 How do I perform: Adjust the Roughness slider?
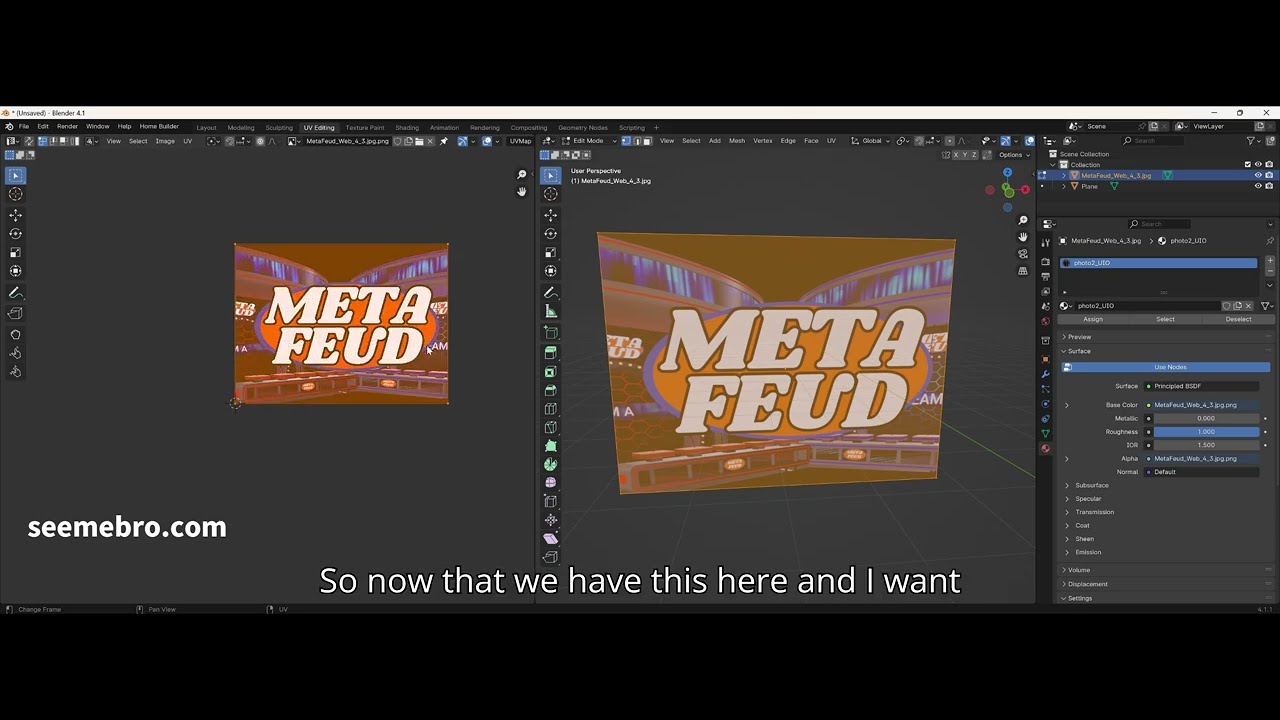tap(1206, 432)
